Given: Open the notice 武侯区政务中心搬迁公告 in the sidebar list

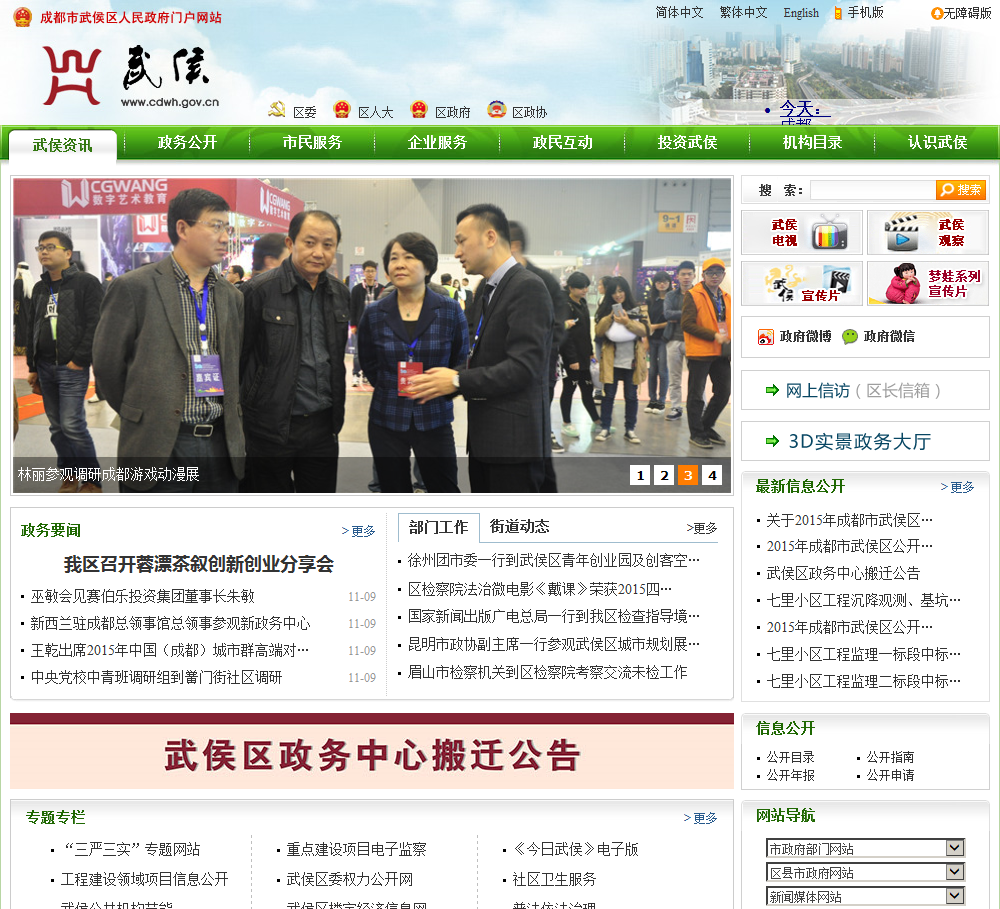Looking at the screenshot, I should pos(842,573).
